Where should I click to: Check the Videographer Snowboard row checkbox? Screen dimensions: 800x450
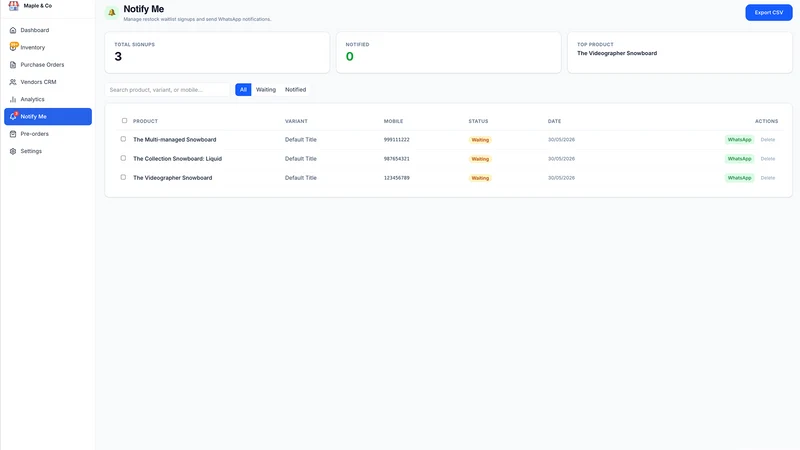[x=123, y=177]
